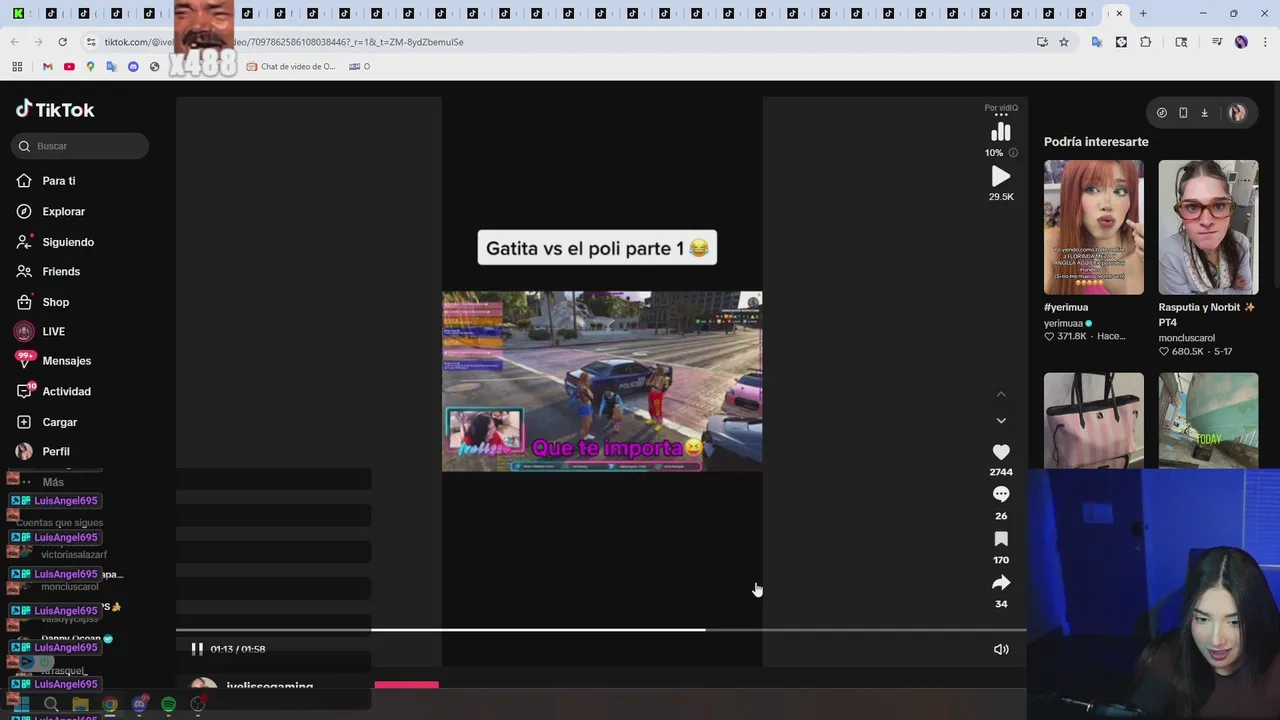Open the Rasputia y Norbit video thumbnail
Screen dimensions: 1280x720
pos(1208,227)
